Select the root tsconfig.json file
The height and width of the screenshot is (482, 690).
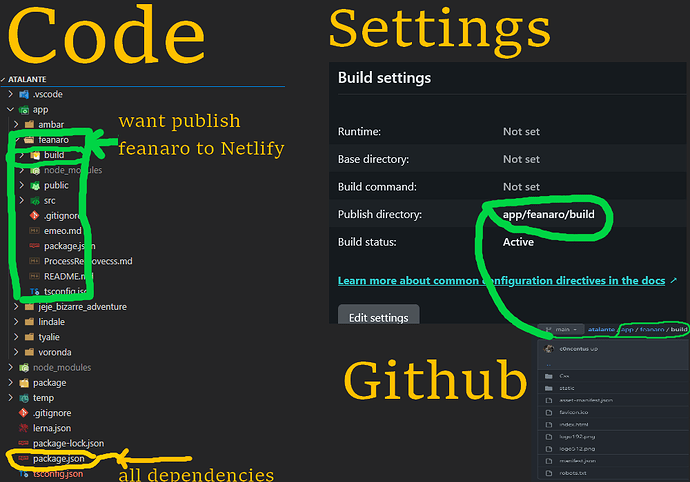coord(58,474)
